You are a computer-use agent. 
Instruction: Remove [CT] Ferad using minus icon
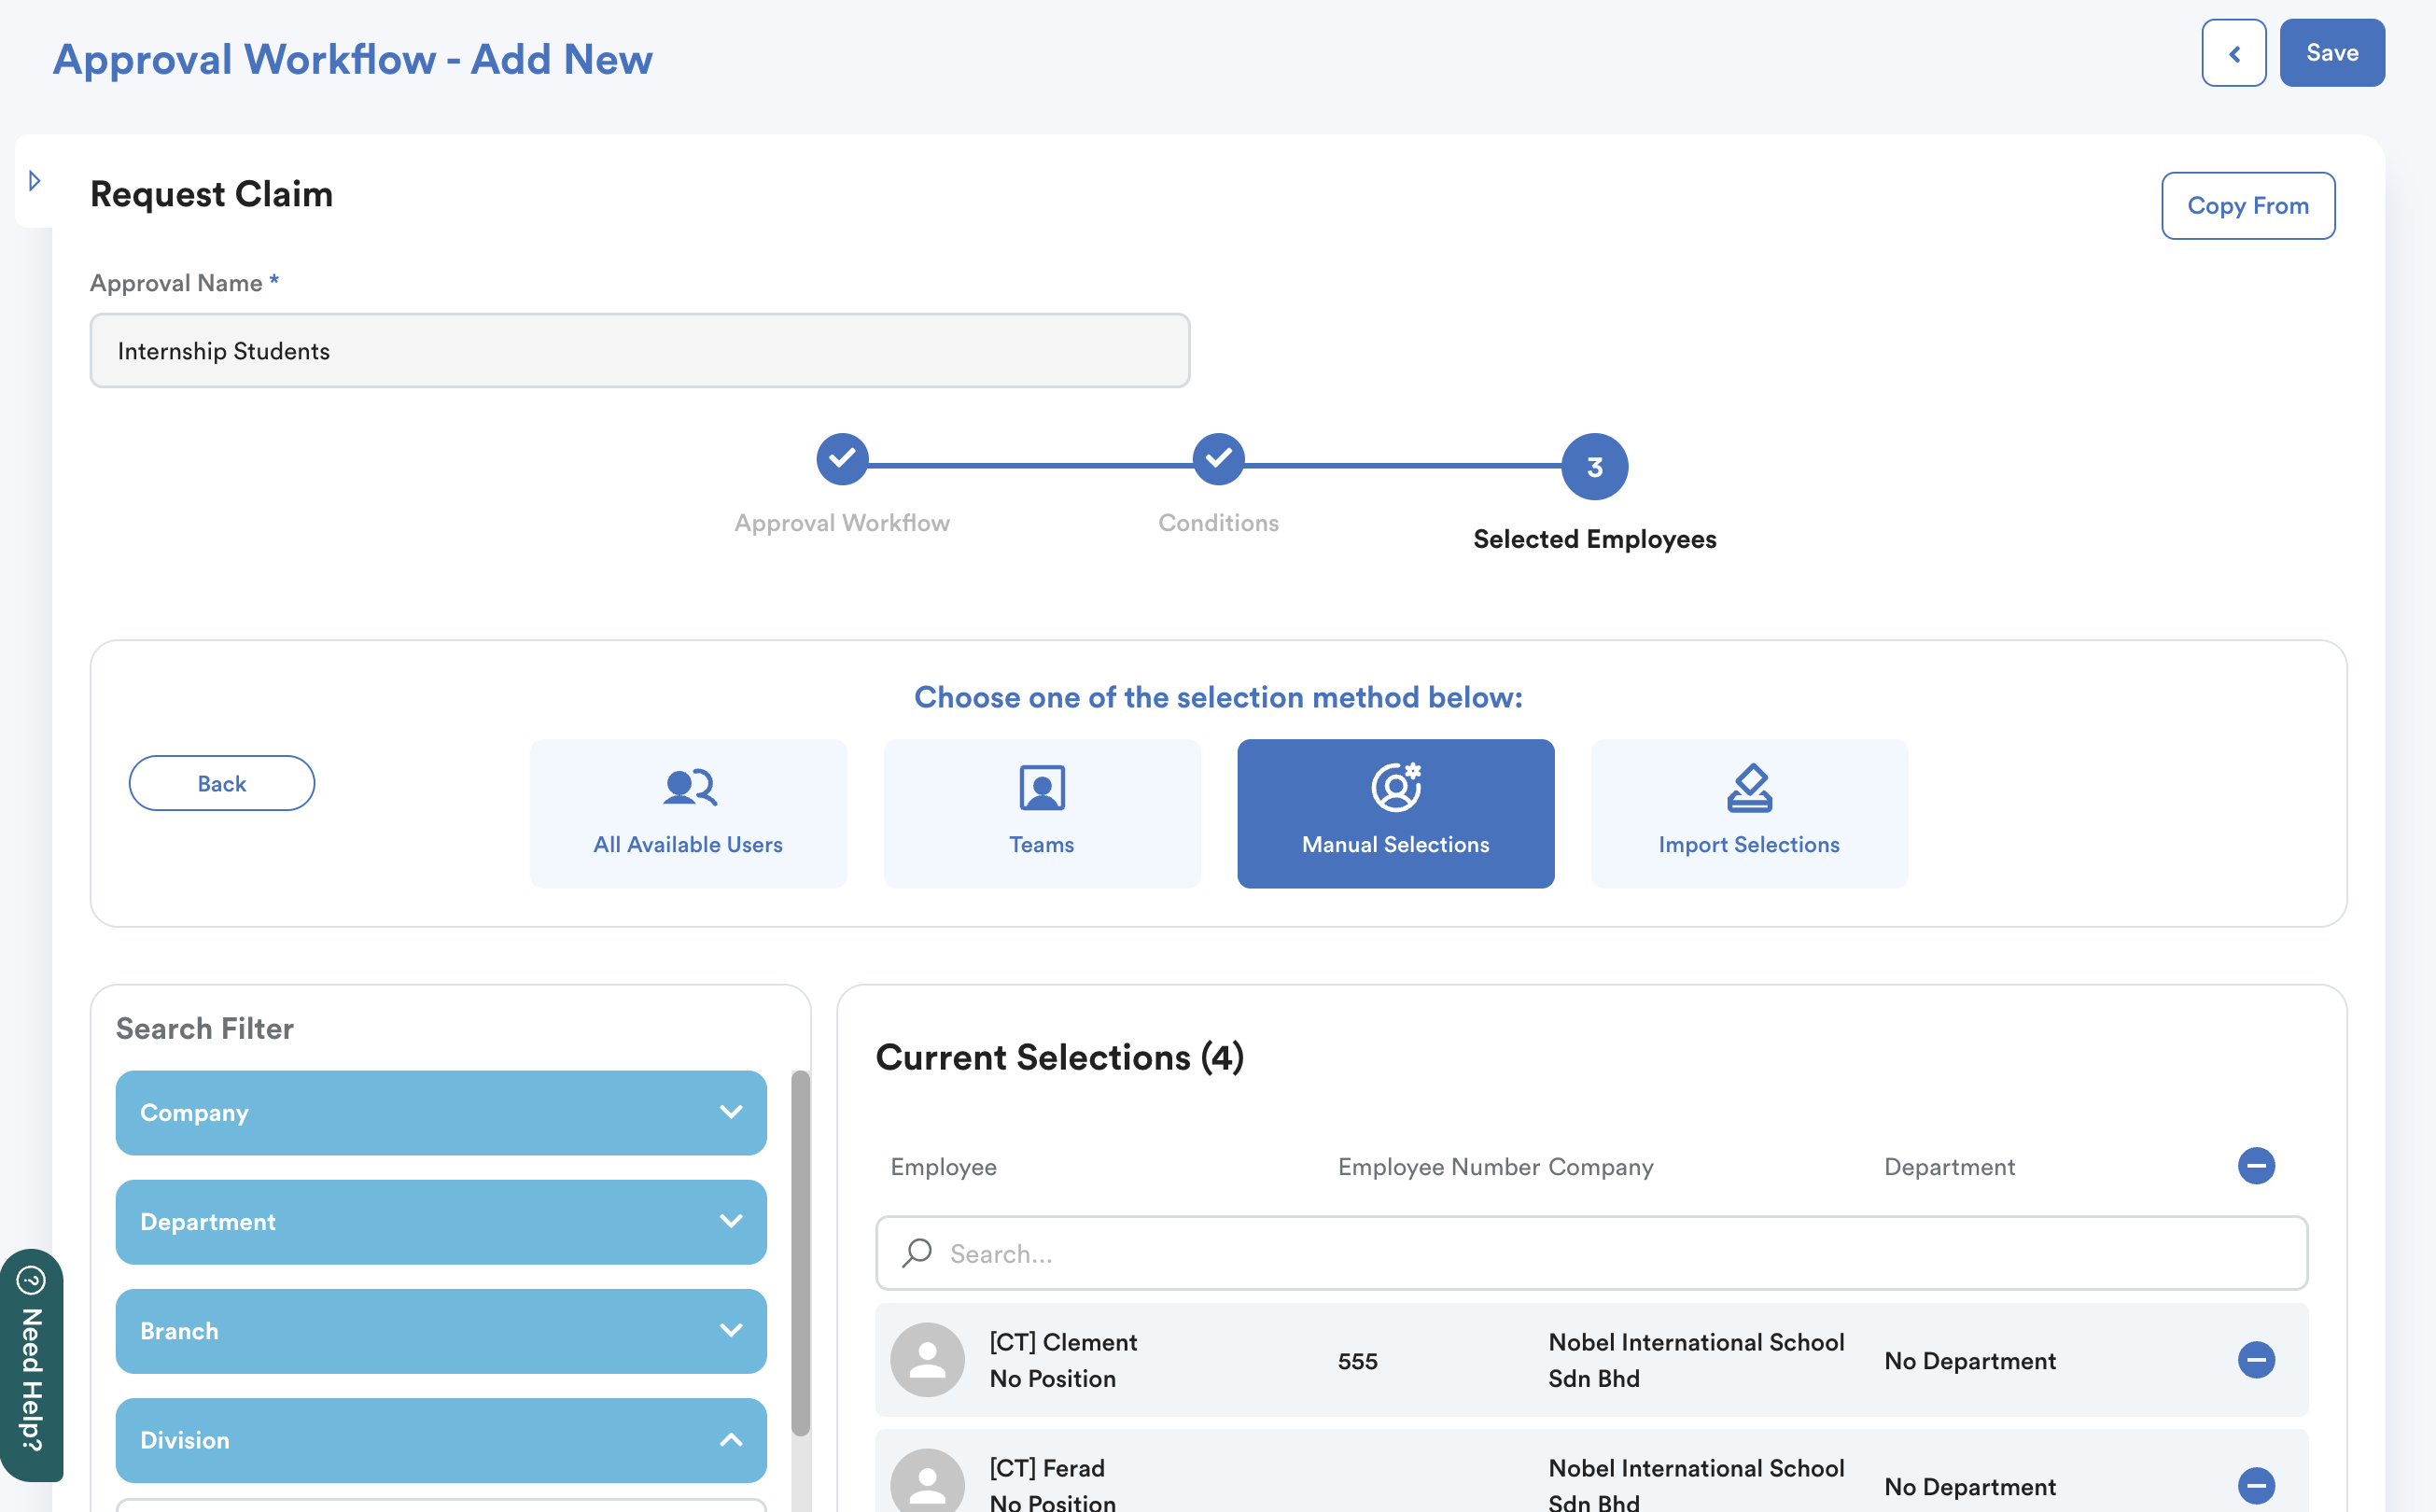pos(2255,1485)
